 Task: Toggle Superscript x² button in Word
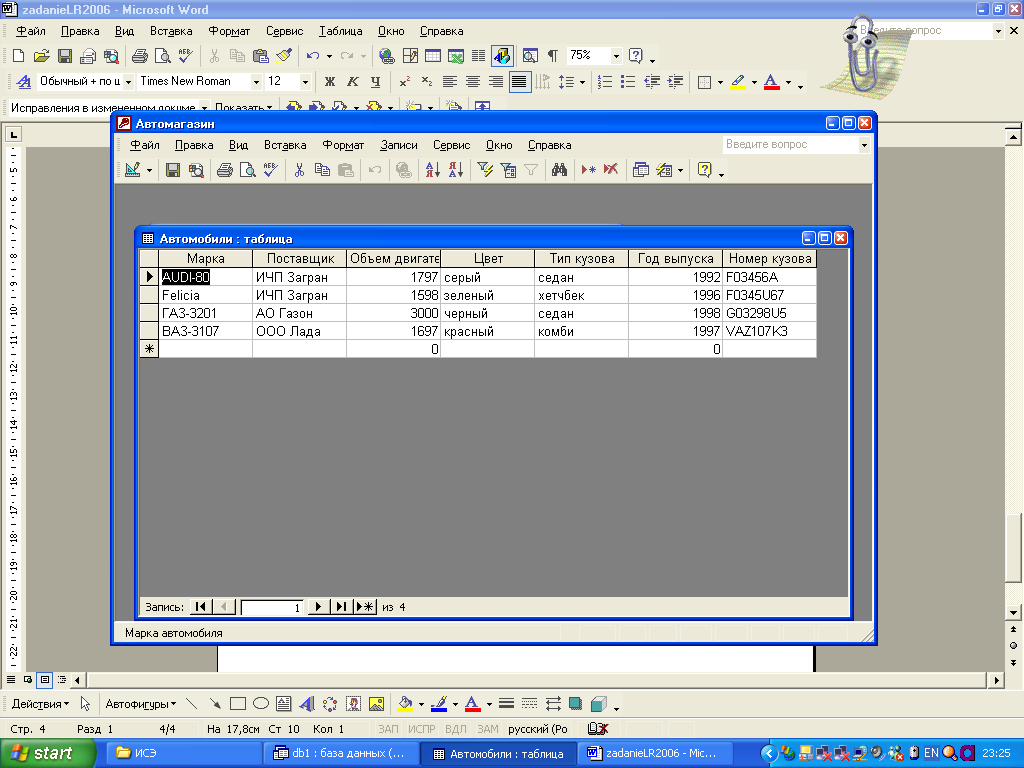coord(404,82)
